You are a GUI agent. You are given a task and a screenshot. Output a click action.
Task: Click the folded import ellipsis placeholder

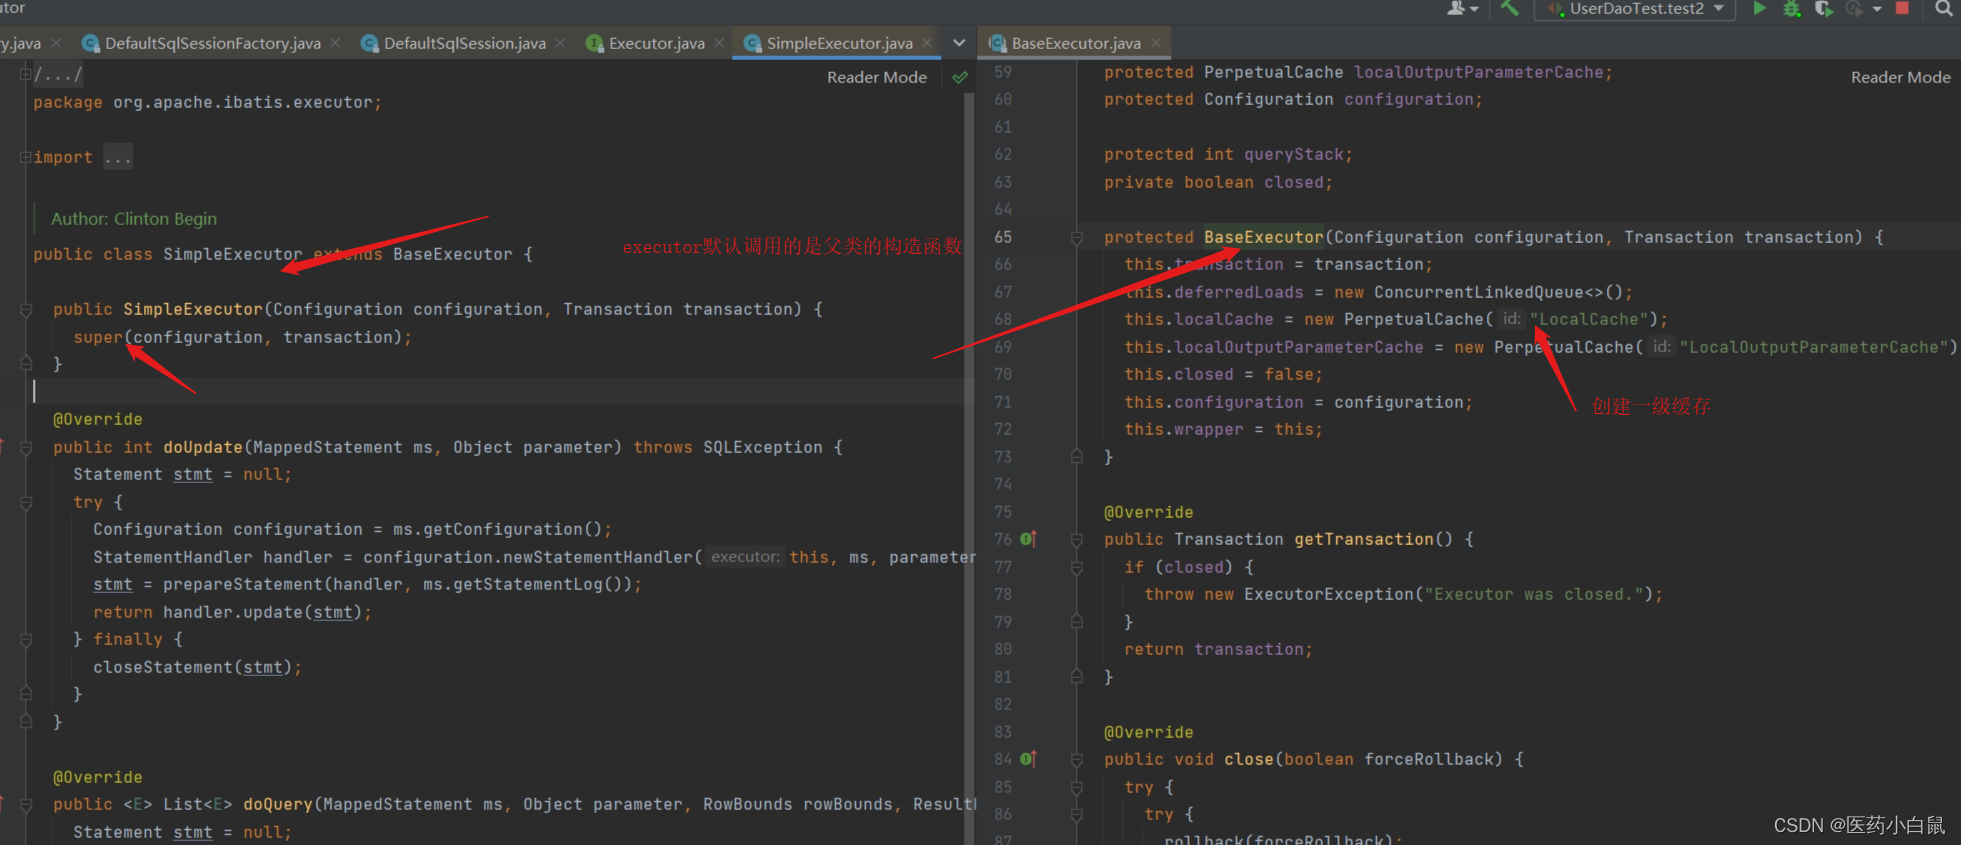[x=118, y=157]
